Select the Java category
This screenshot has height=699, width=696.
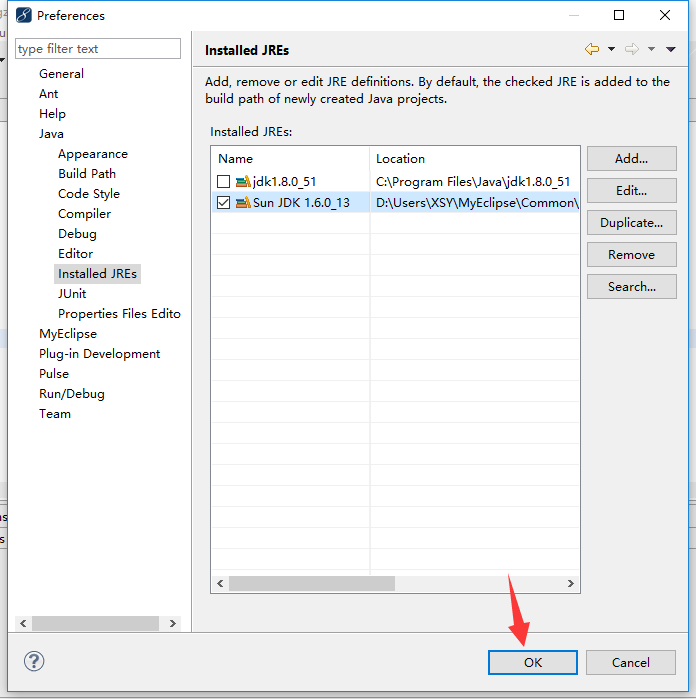(x=51, y=134)
